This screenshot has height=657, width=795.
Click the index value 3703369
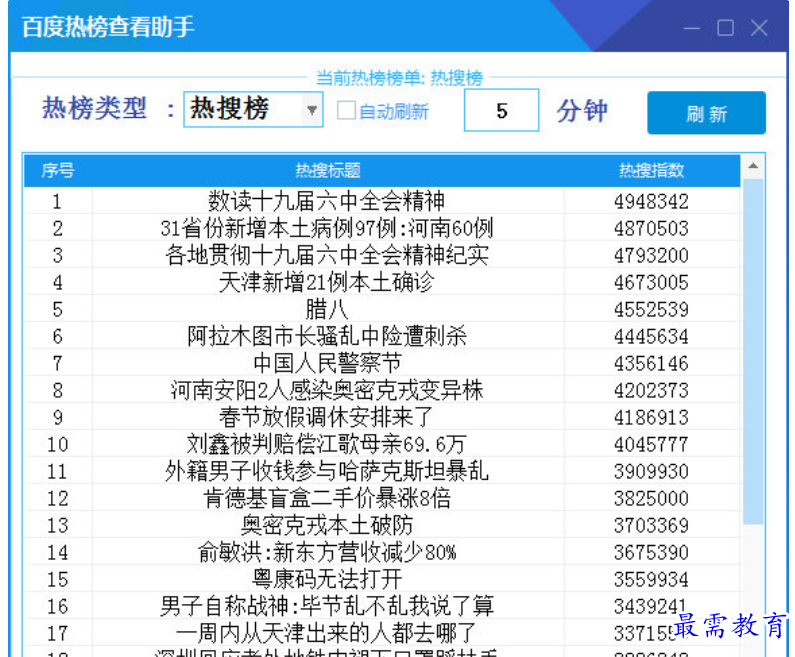click(x=652, y=526)
